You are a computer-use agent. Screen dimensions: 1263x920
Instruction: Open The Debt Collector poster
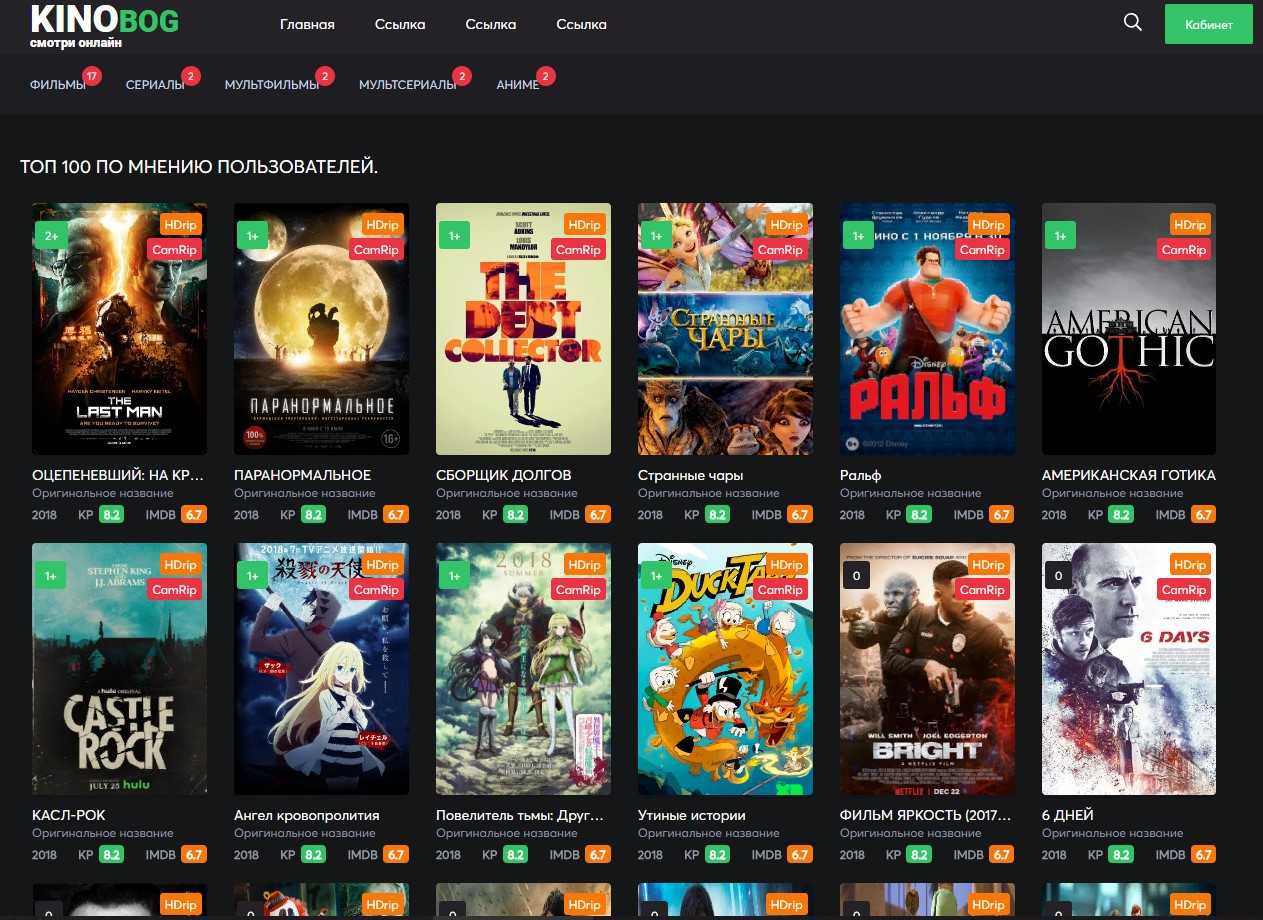(x=523, y=329)
